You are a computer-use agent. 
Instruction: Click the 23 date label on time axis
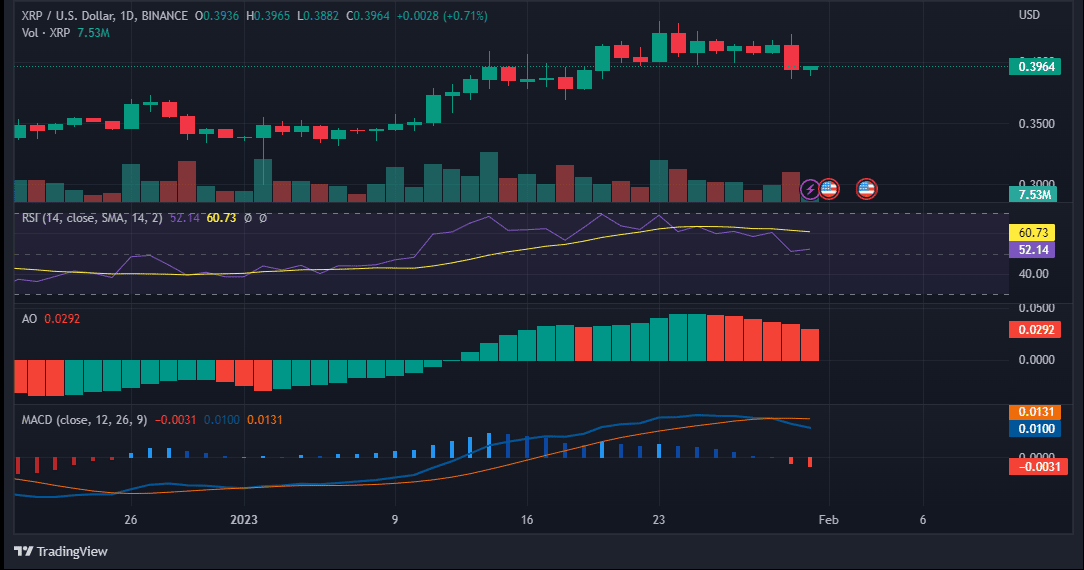659,520
